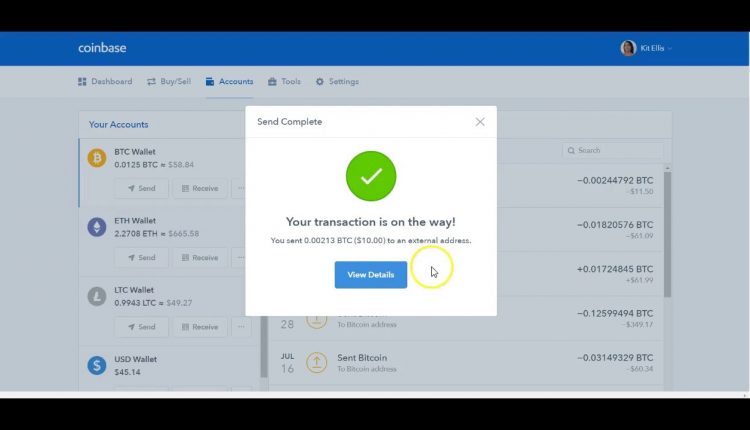This screenshot has width=750, height=430.
Task: Click the user profile avatar picture
Action: click(628, 48)
